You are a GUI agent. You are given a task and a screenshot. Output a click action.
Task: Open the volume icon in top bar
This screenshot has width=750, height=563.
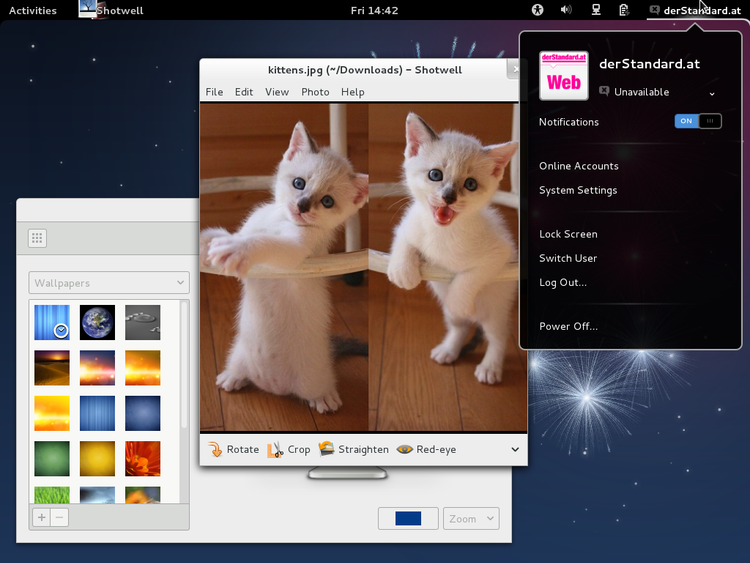(x=566, y=10)
